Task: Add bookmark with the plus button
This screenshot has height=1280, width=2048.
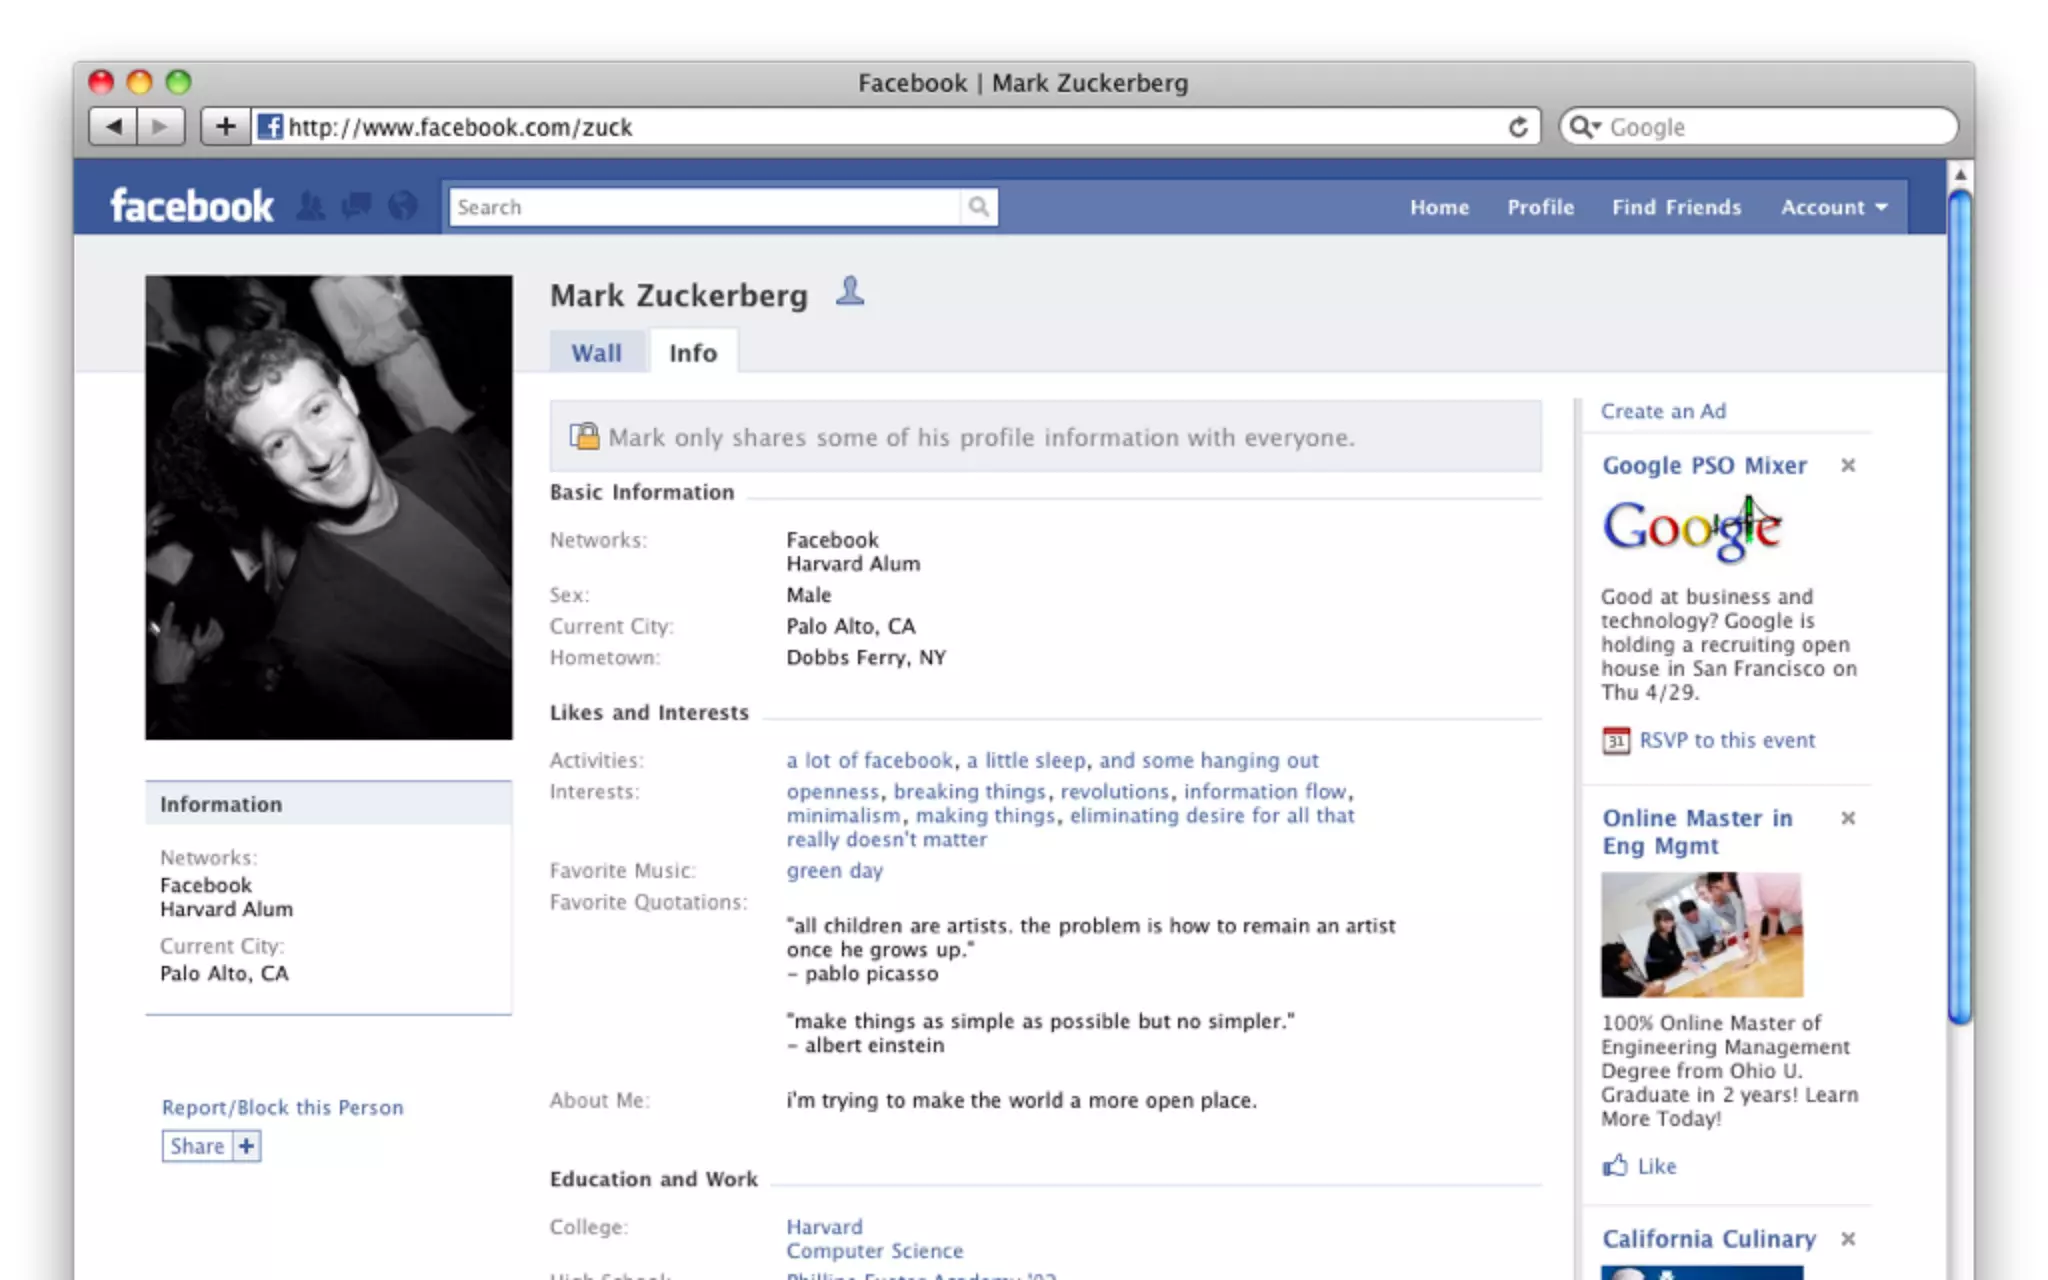Action: pyautogui.click(x=226, y=127)
